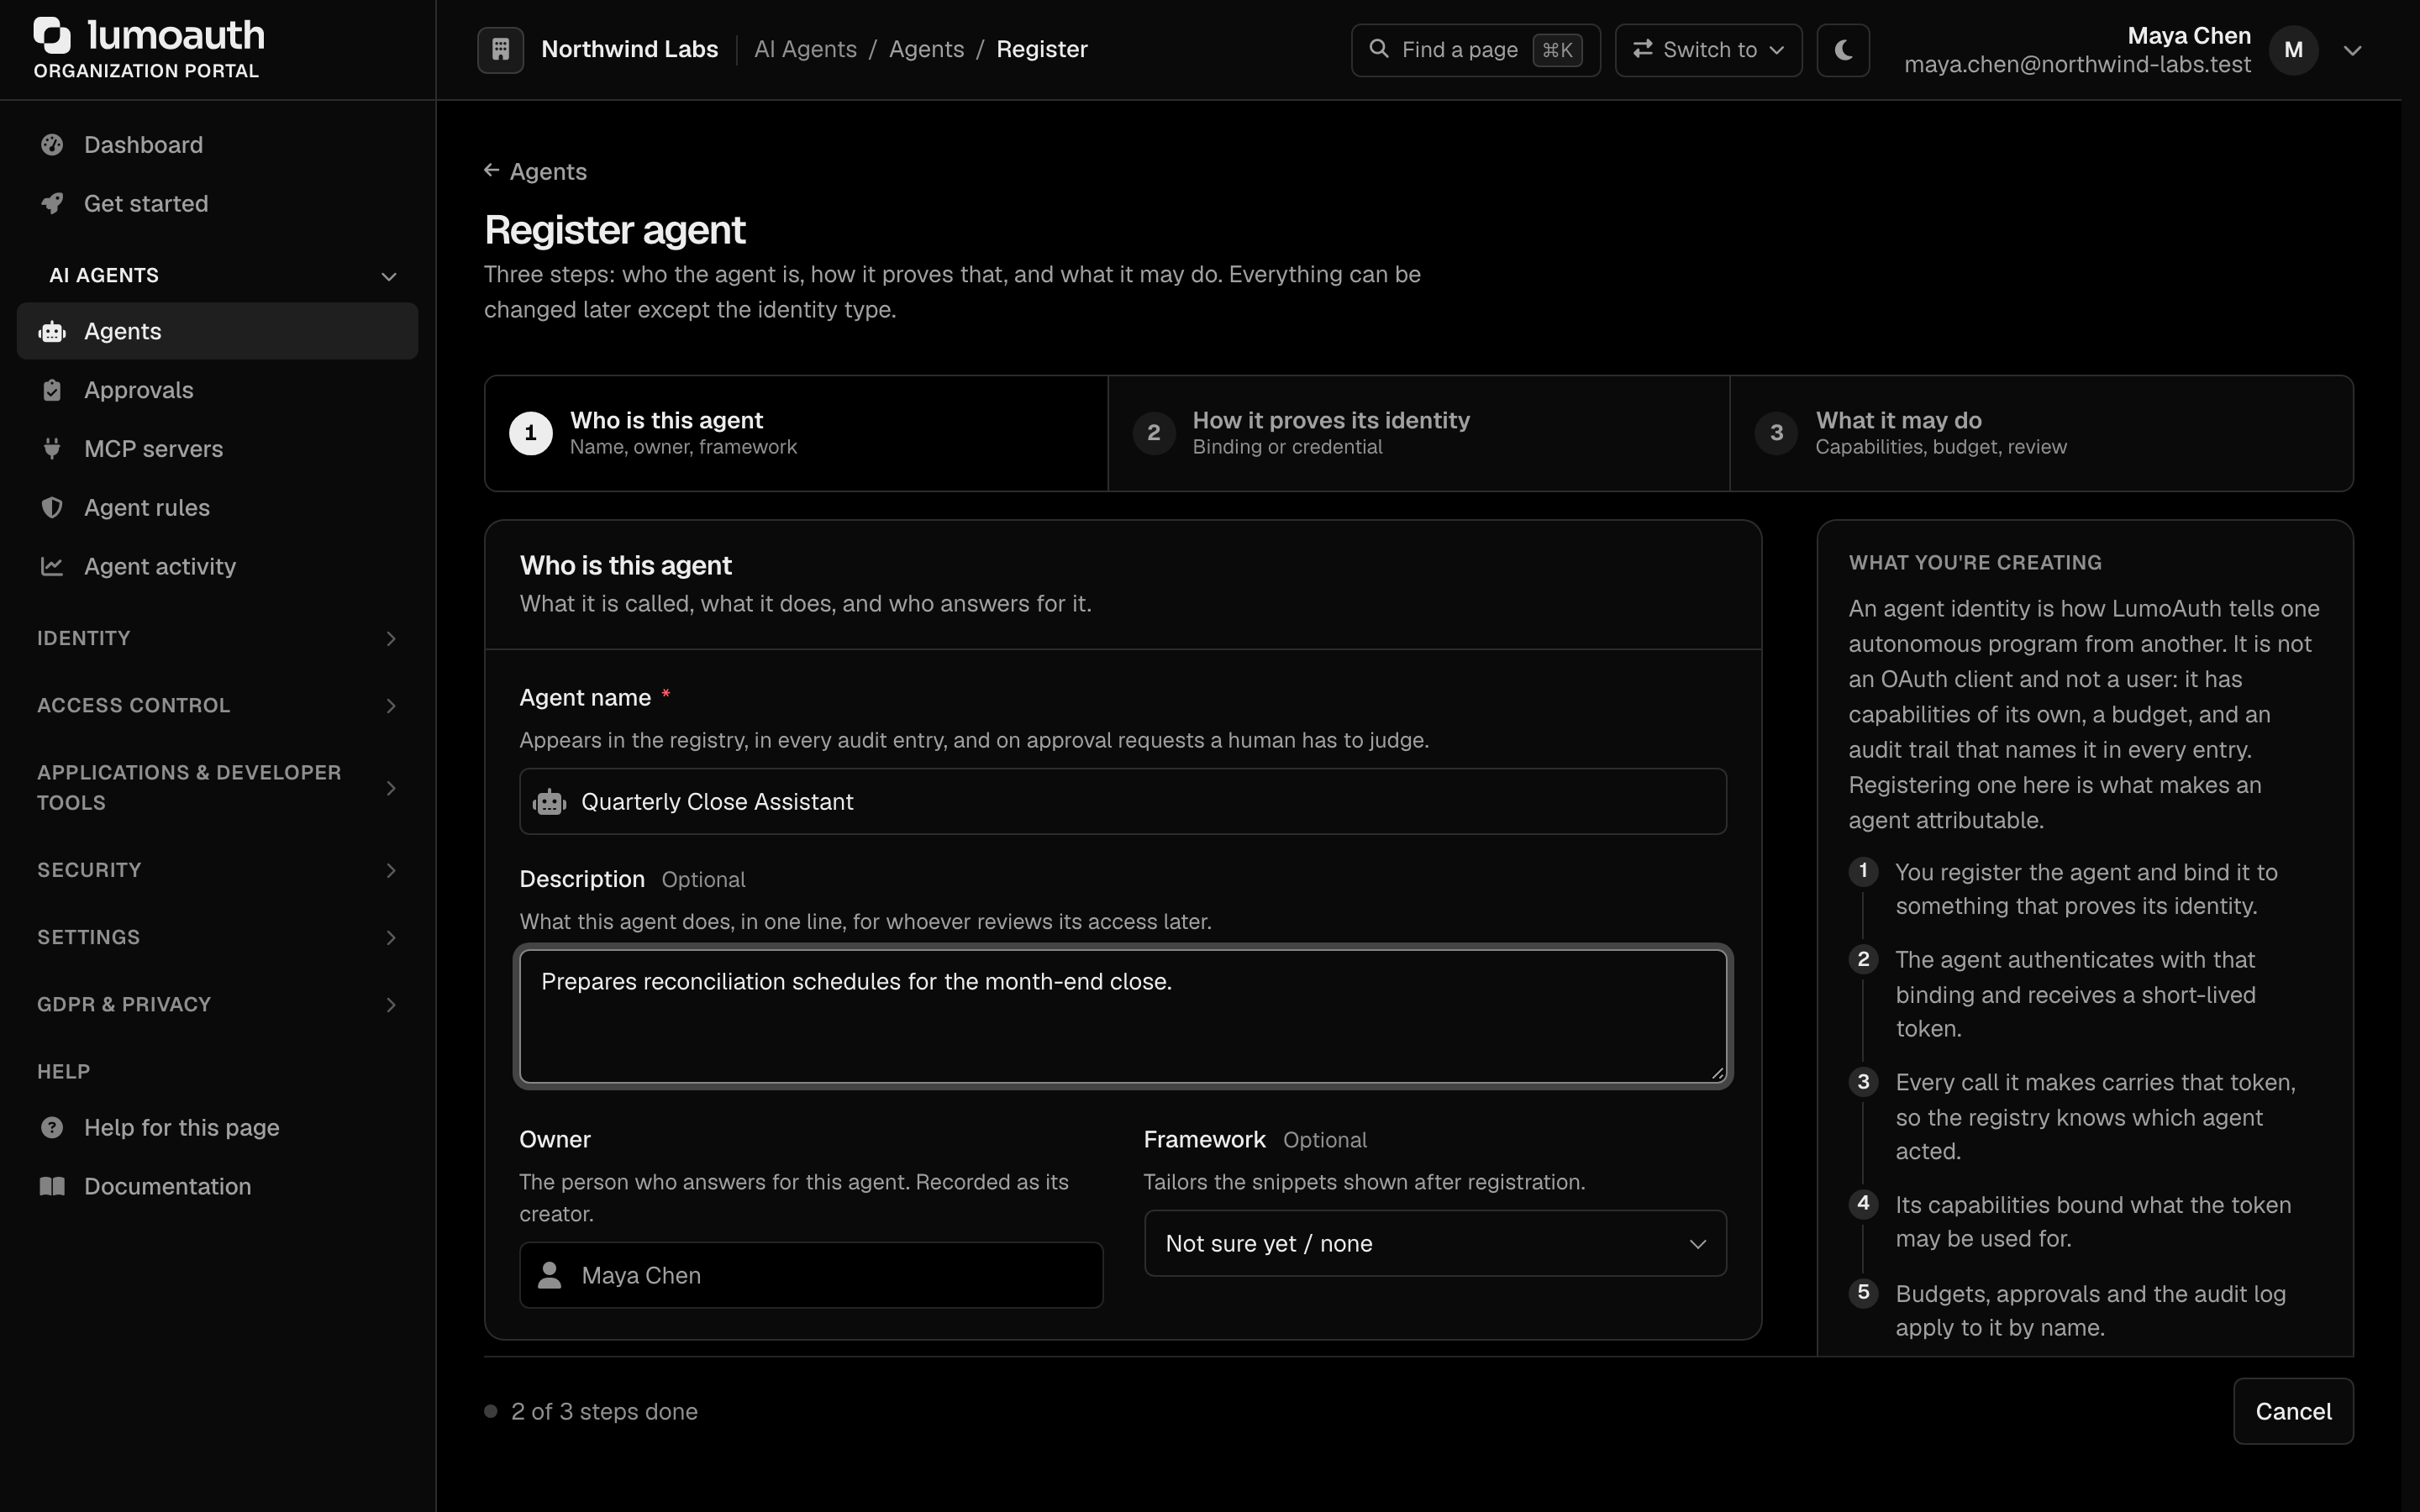The image size is (2420, 1512).
Task: Select the Agents robot icon in sidebar
Action: (52, 331)
